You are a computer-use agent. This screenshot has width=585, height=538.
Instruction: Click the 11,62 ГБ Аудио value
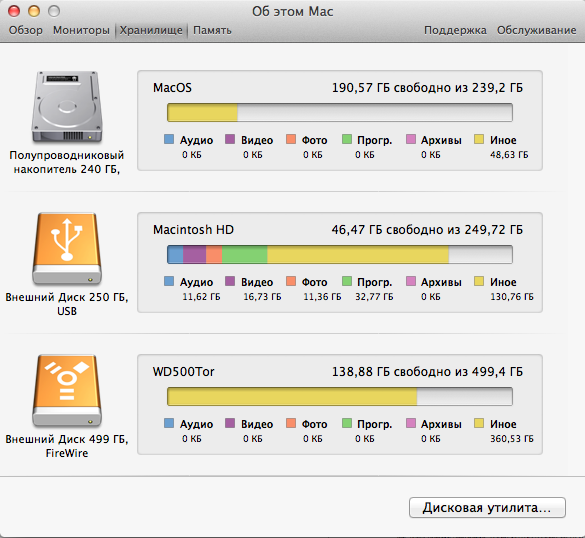click(x=201, y=297)
